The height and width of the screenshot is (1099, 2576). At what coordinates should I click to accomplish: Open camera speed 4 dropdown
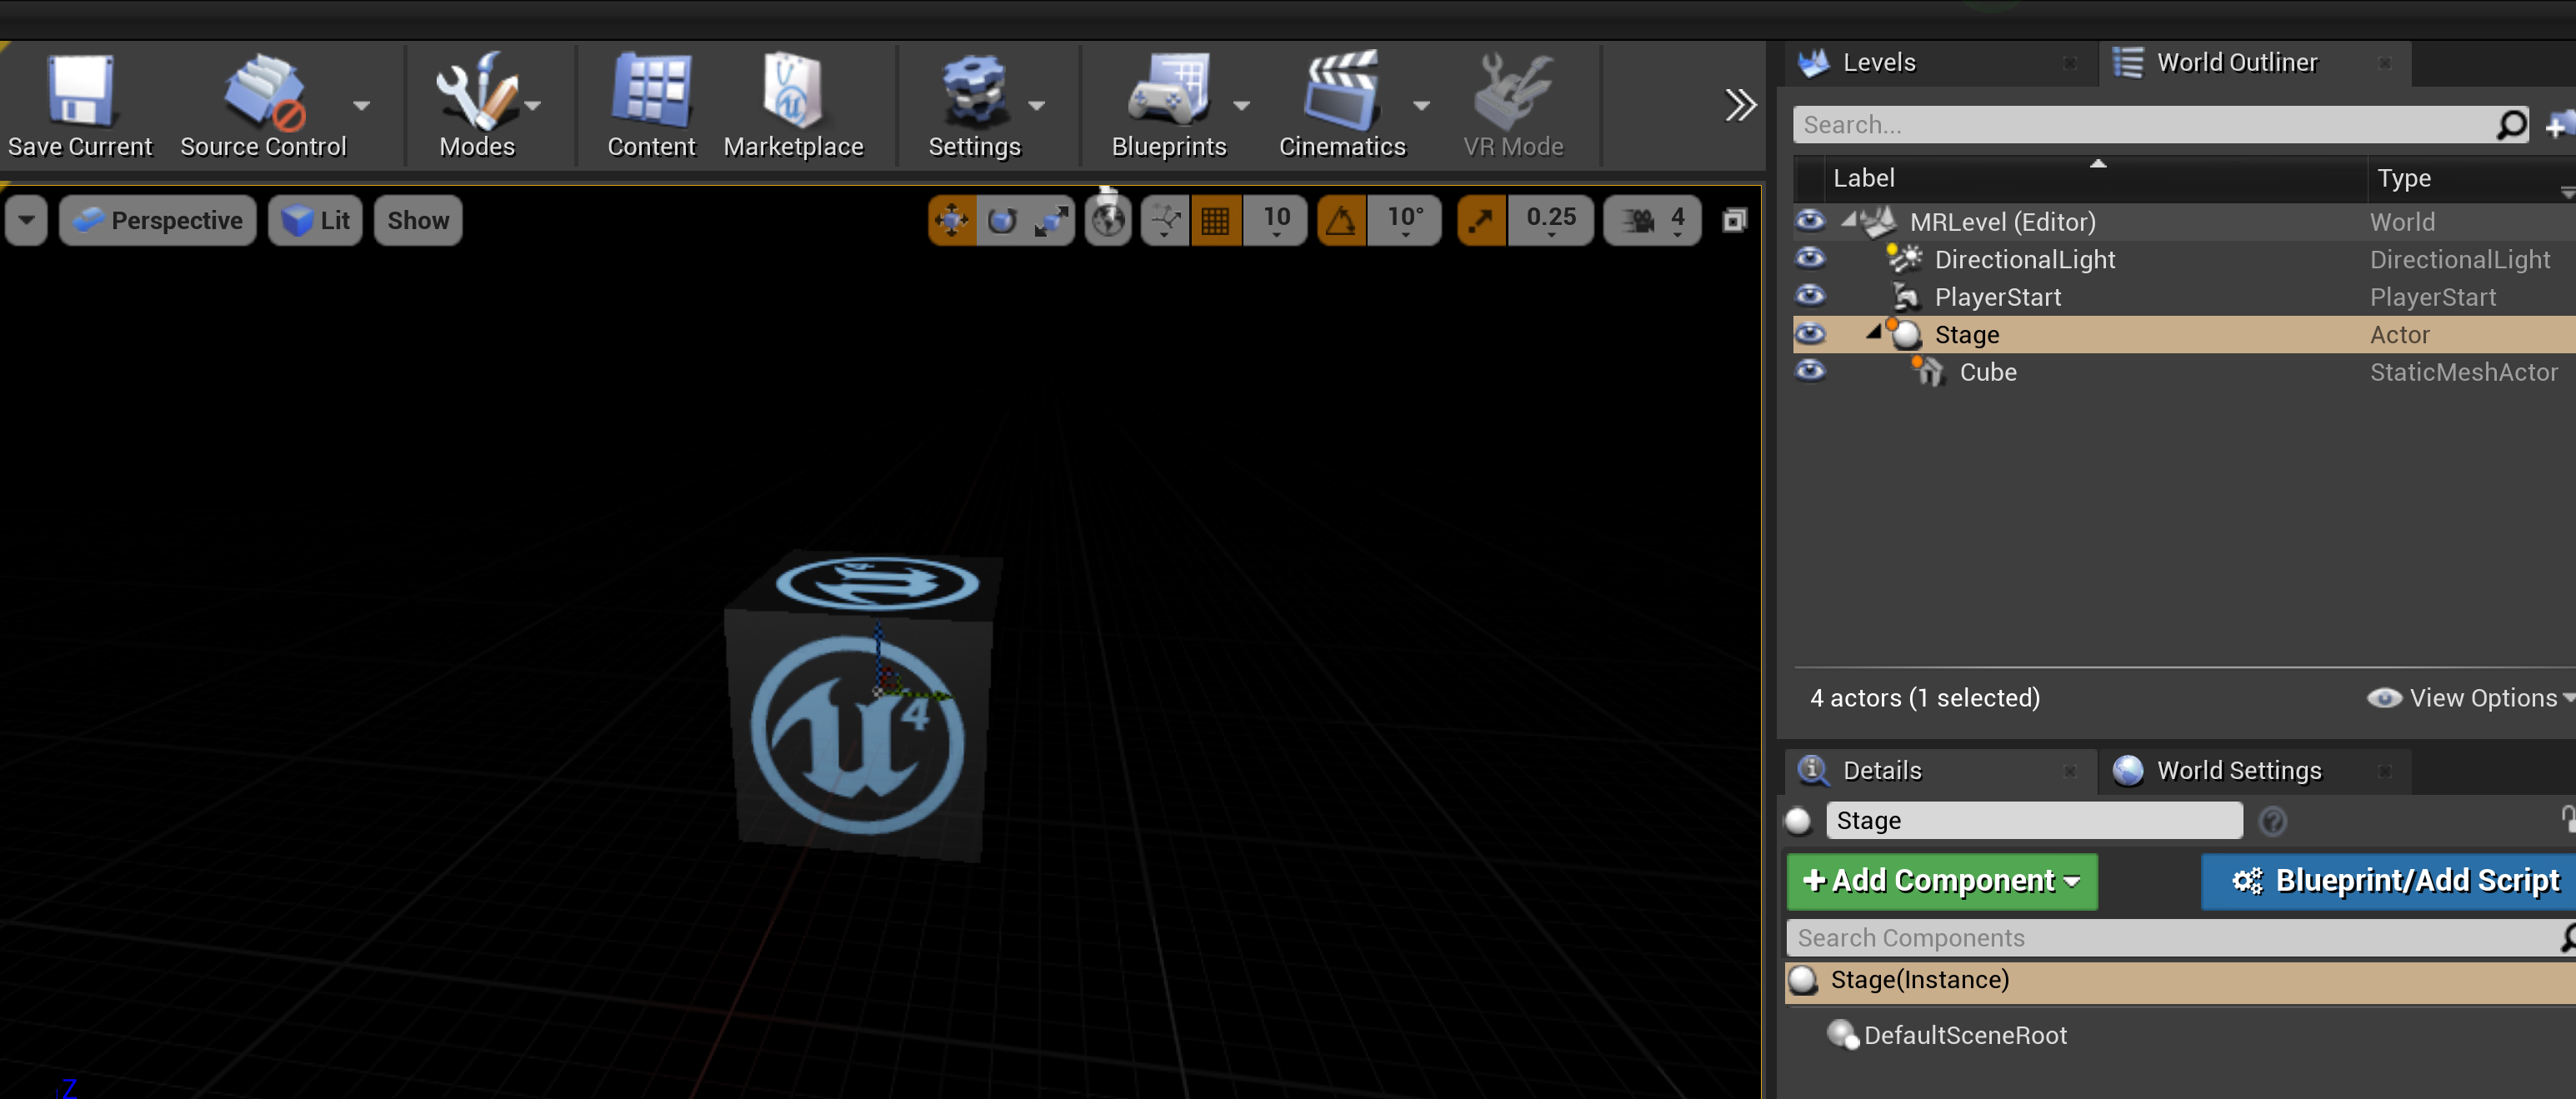coord(1652,220)
